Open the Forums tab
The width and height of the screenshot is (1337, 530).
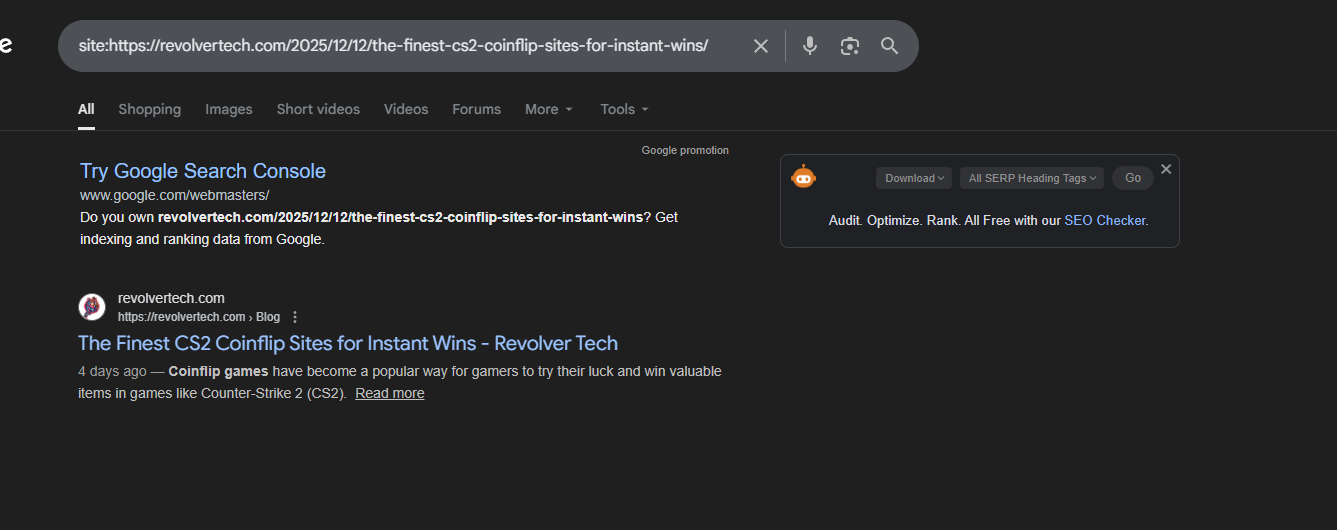tap(476, 109)
